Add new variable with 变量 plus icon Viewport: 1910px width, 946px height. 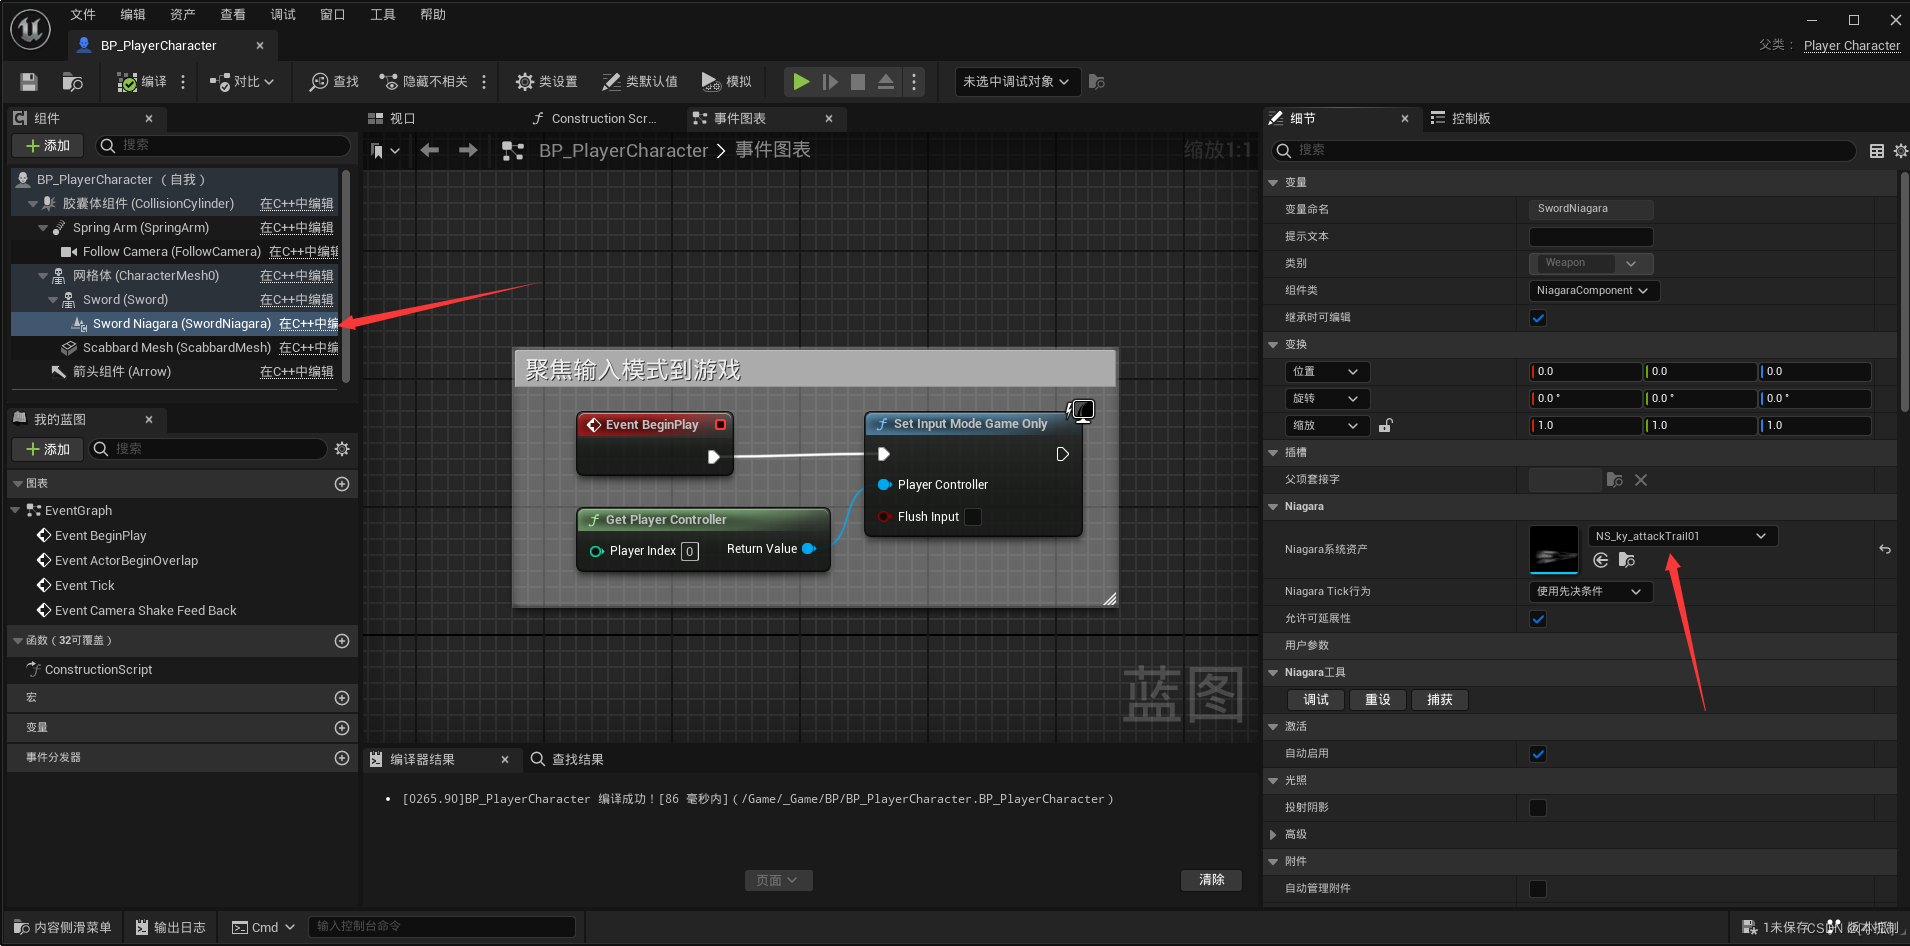pos(342,728)
